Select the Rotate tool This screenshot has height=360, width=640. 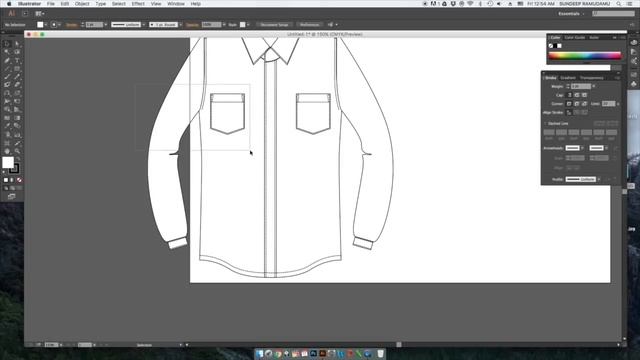click(x=7, y=93)
